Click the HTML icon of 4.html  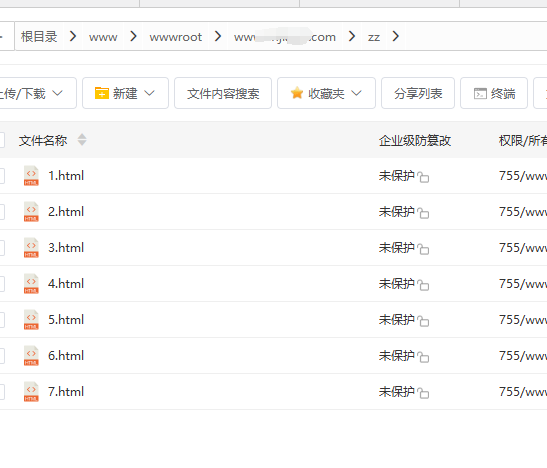coord(31,284)
